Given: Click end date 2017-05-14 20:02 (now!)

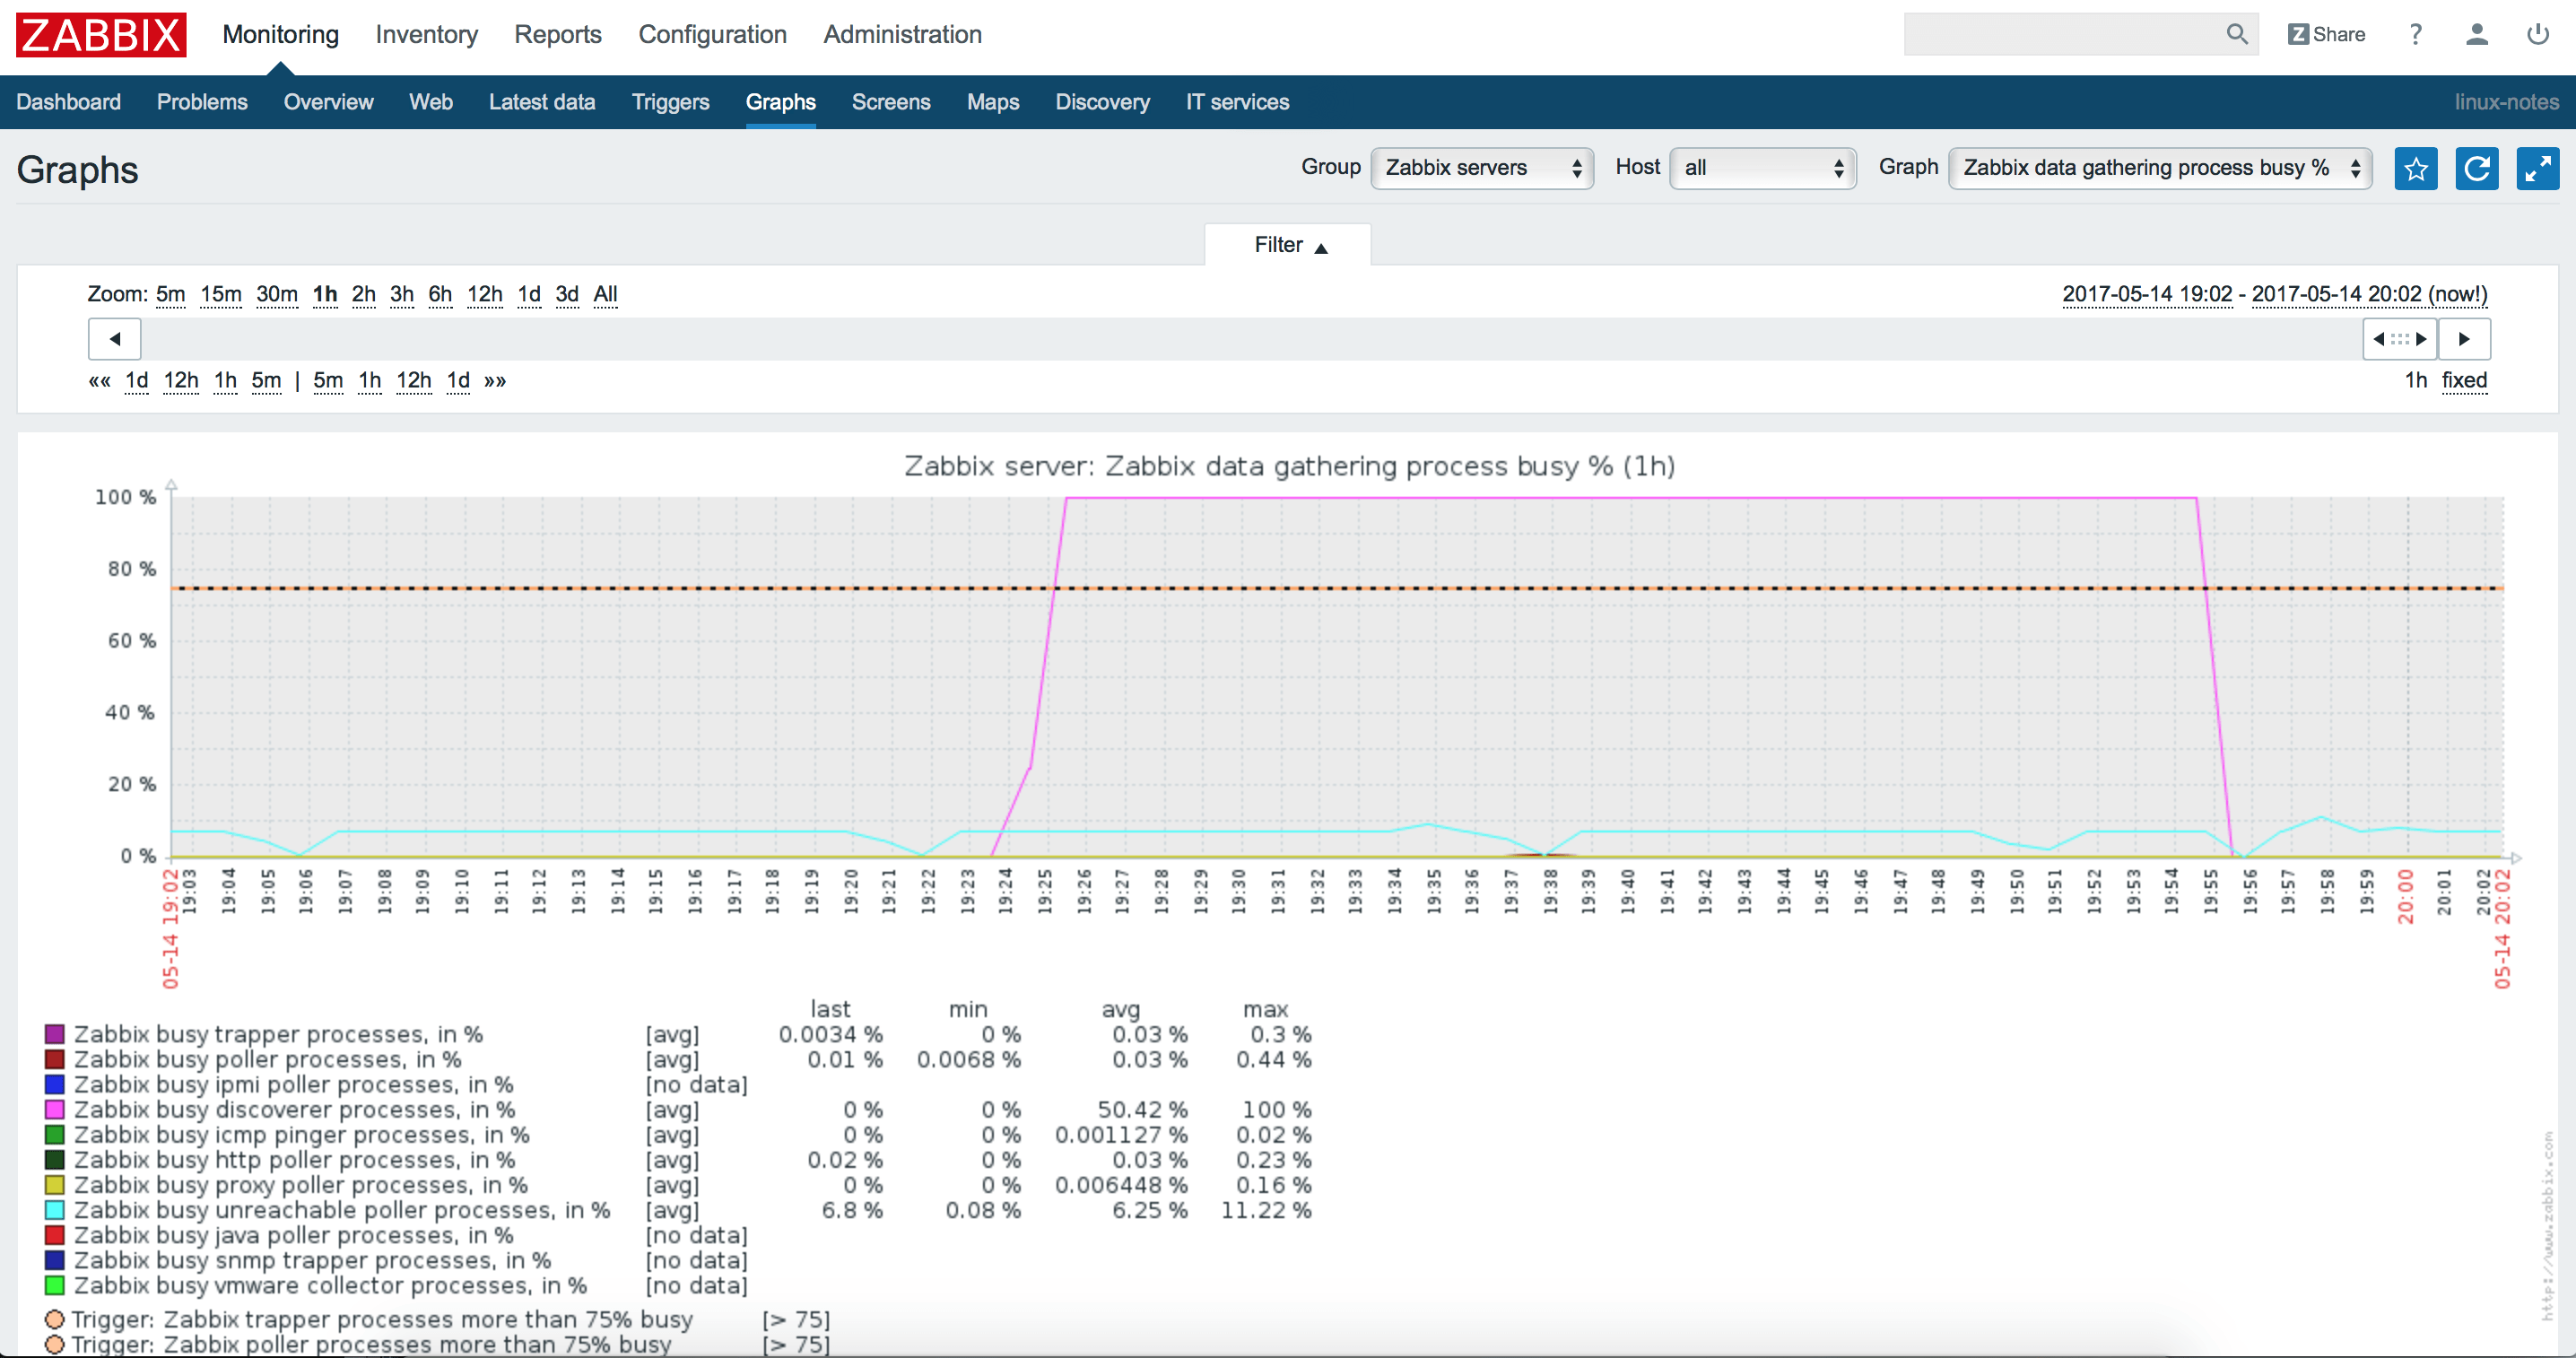Looking at the screenshot, I should tap(2369, 294).
